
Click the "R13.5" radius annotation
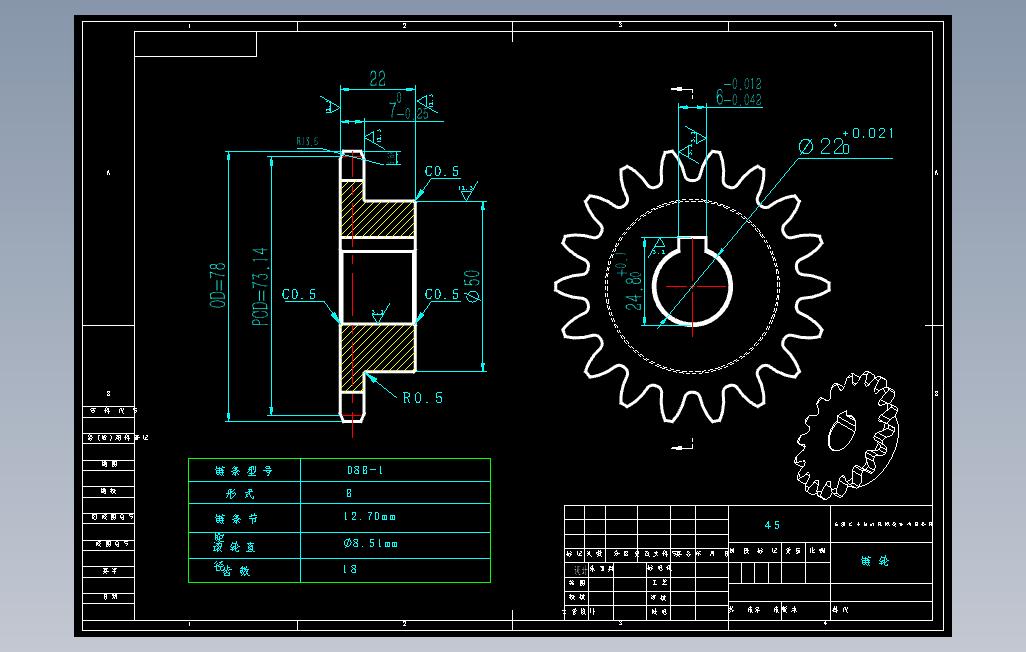point(307,141)
